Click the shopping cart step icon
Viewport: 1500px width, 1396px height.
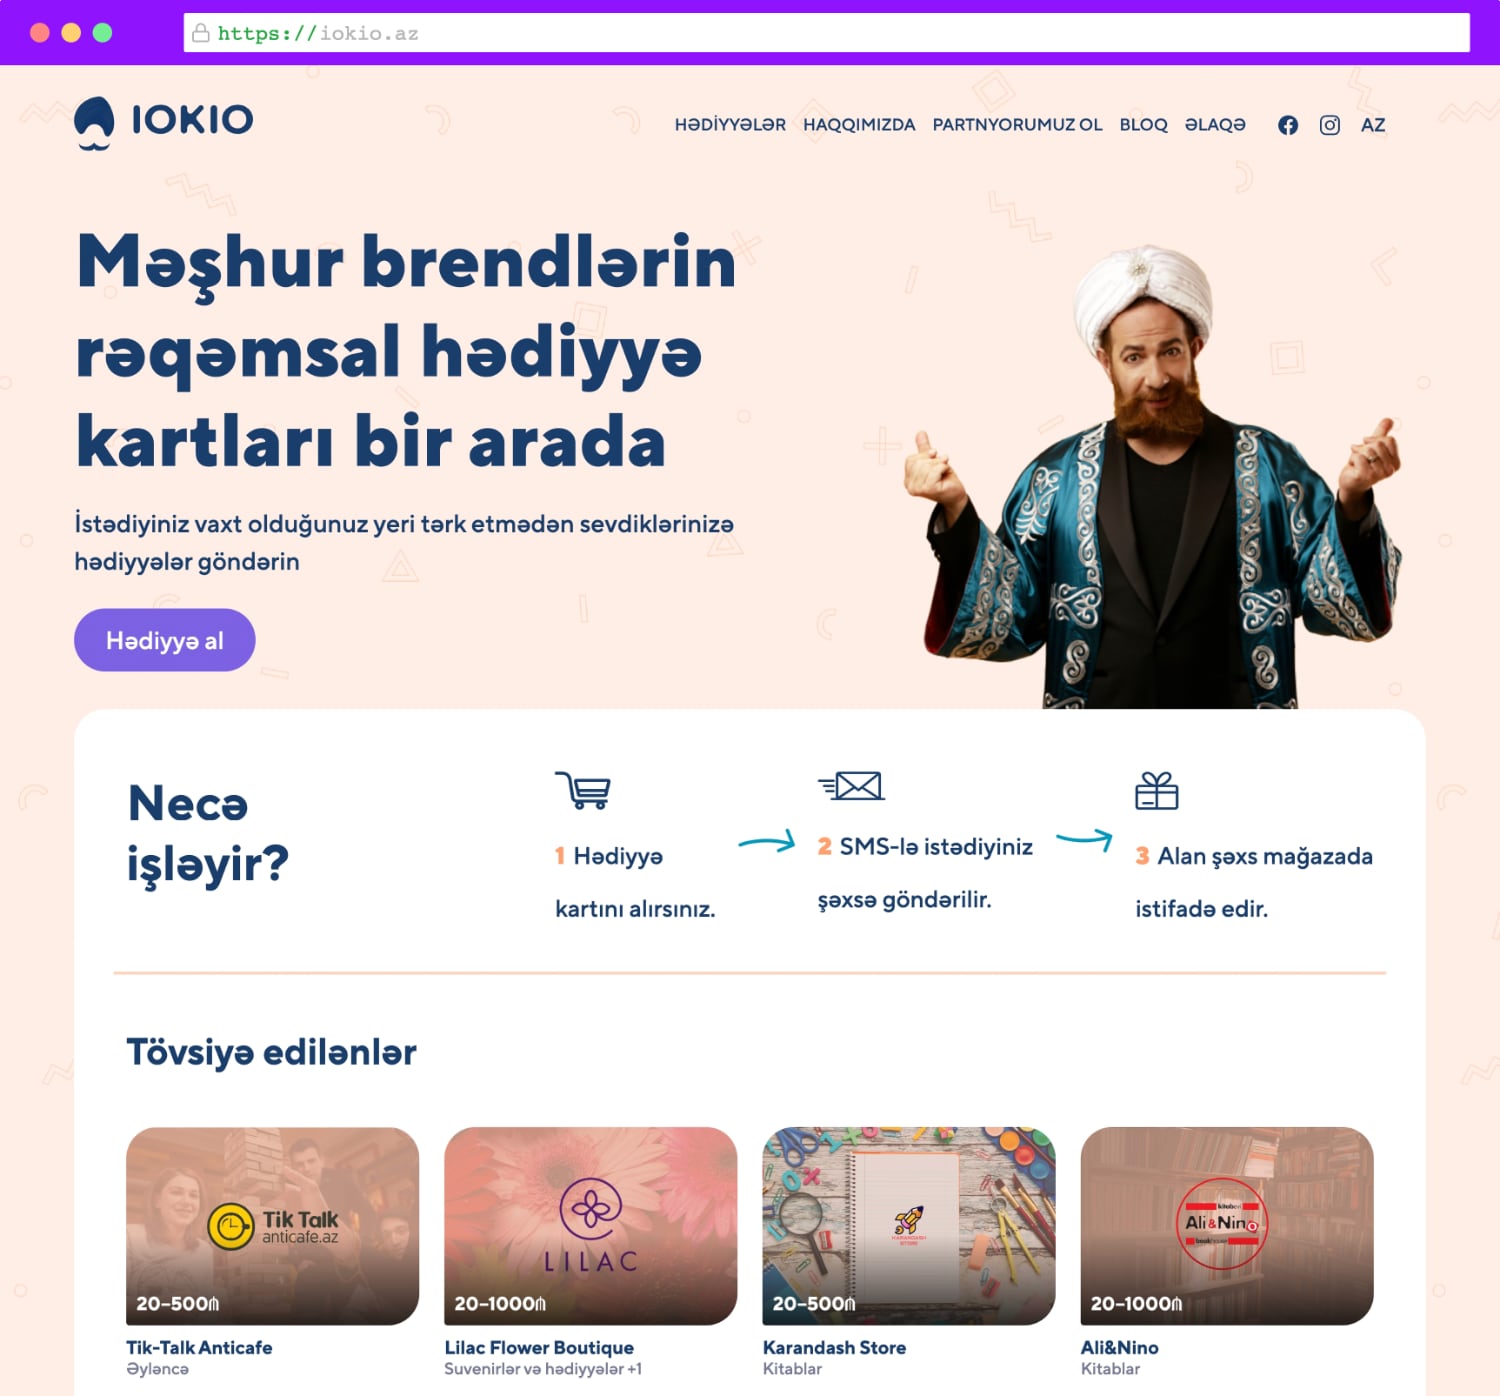(x=583, y=790)
